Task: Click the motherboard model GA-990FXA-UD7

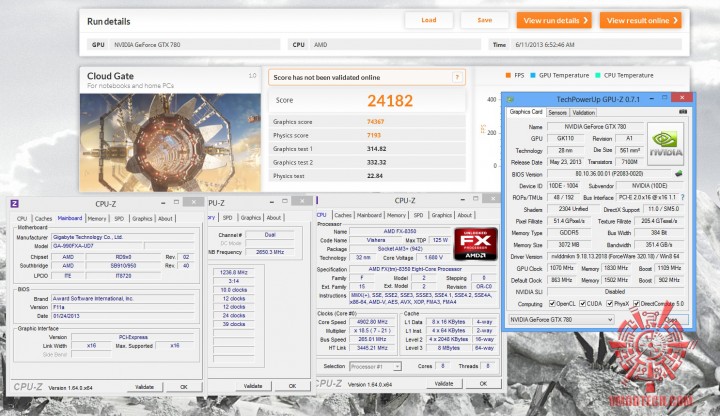Action: (97, 246)
